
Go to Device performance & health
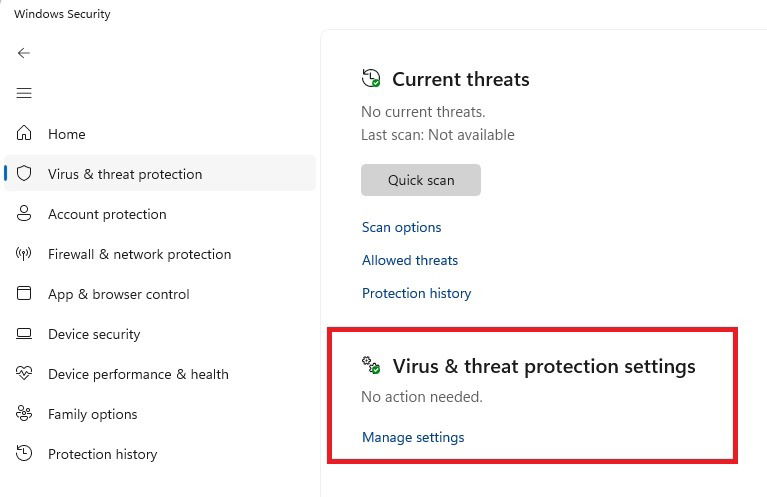pos(138,374)
